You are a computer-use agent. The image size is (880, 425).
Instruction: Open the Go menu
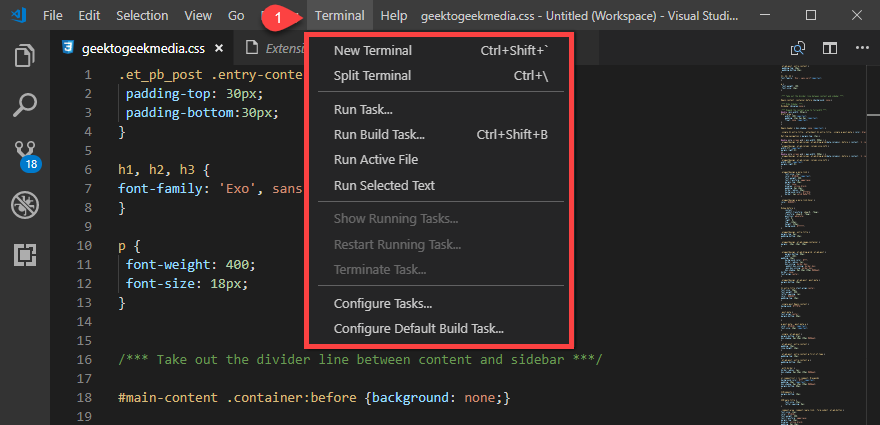(236, 16)
